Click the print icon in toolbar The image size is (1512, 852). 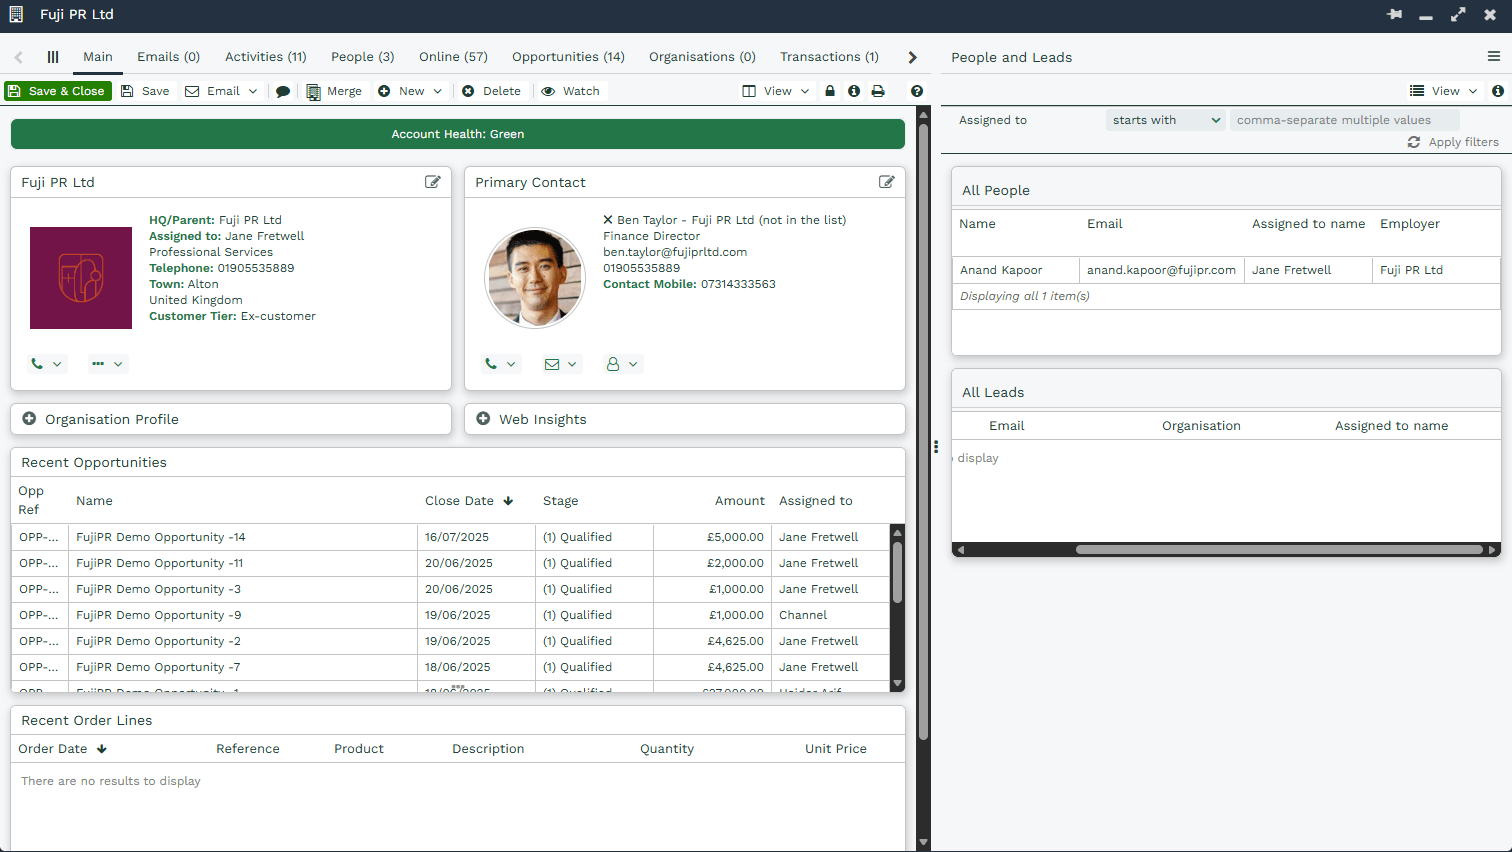click(878, 91)
